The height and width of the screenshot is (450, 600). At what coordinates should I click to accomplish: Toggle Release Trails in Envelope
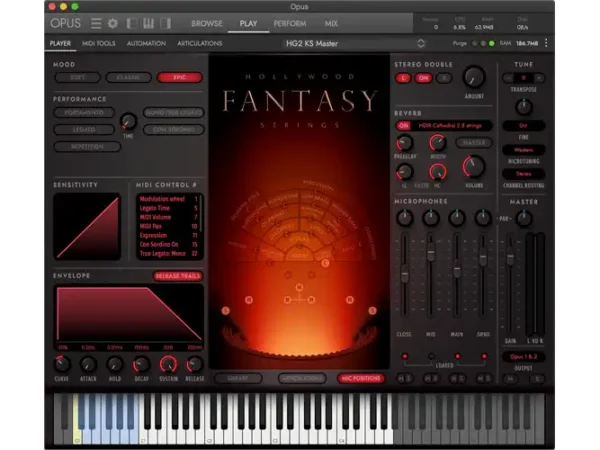(178, 276)
